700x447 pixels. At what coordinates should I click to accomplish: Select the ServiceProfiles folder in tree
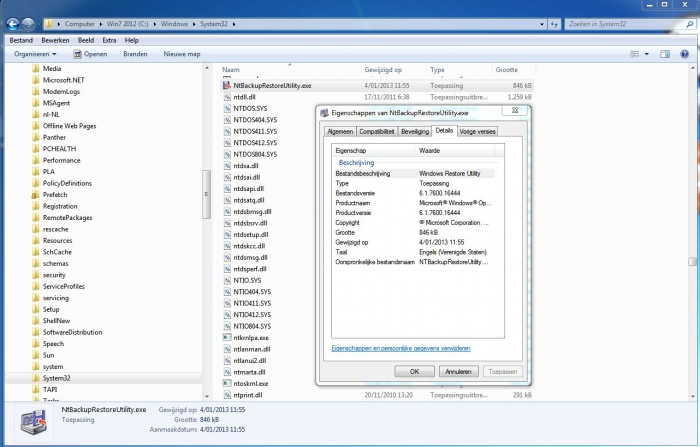click(63, 286)
